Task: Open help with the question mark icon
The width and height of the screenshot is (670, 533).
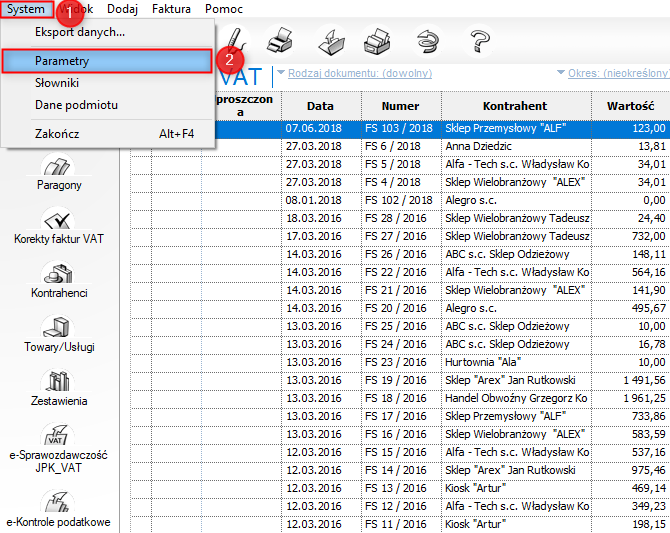Action: [x=479, y=41]
